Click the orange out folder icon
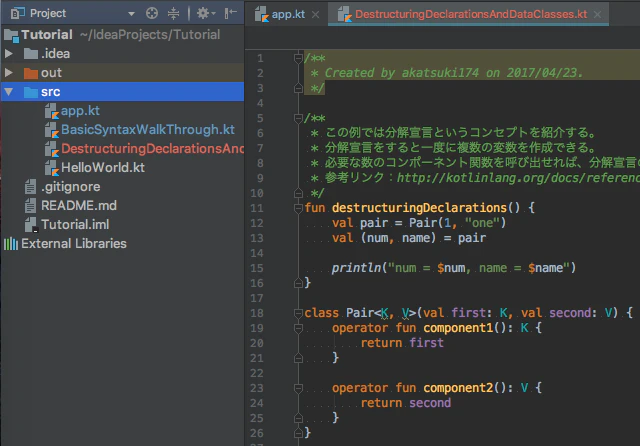Screen dimensions: 640x446 click(x=31, y=73)
